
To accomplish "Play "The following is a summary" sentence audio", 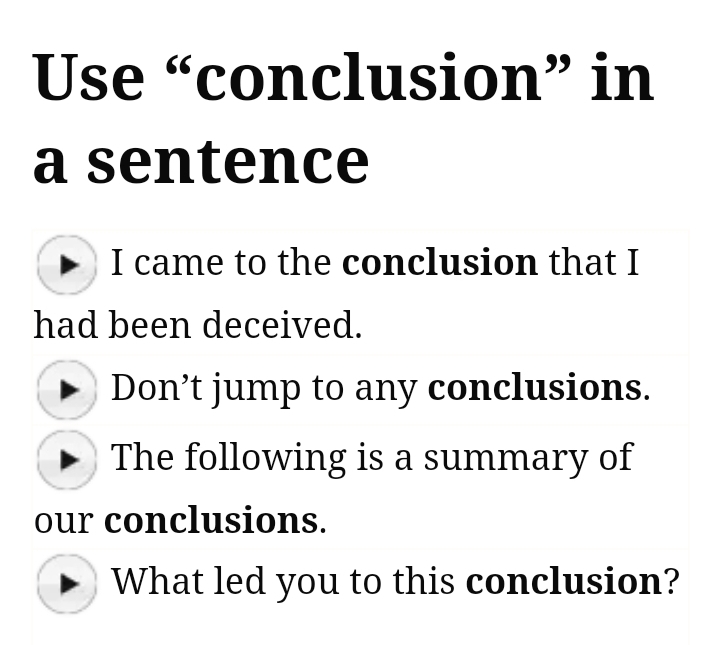I will 67,458.
